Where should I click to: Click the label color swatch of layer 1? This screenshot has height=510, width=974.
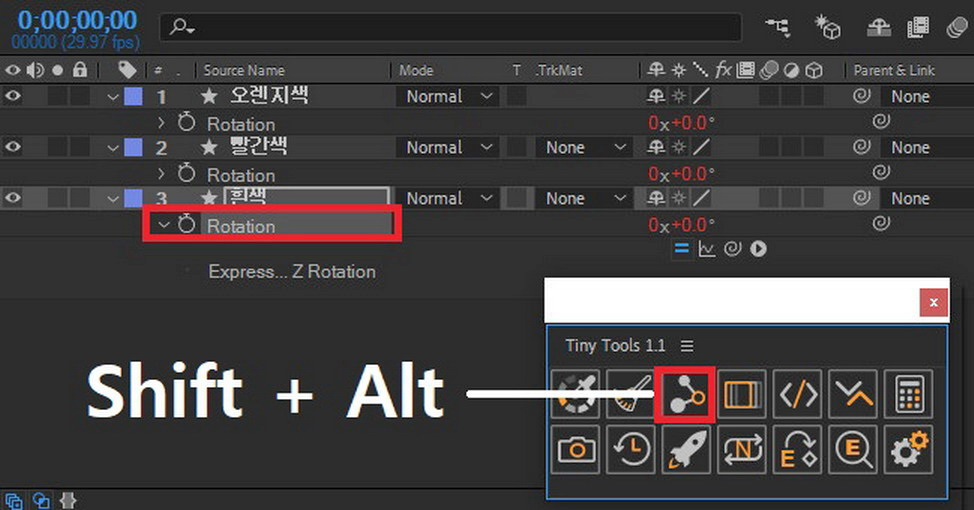pyautogui.click(x=134, y=96)
